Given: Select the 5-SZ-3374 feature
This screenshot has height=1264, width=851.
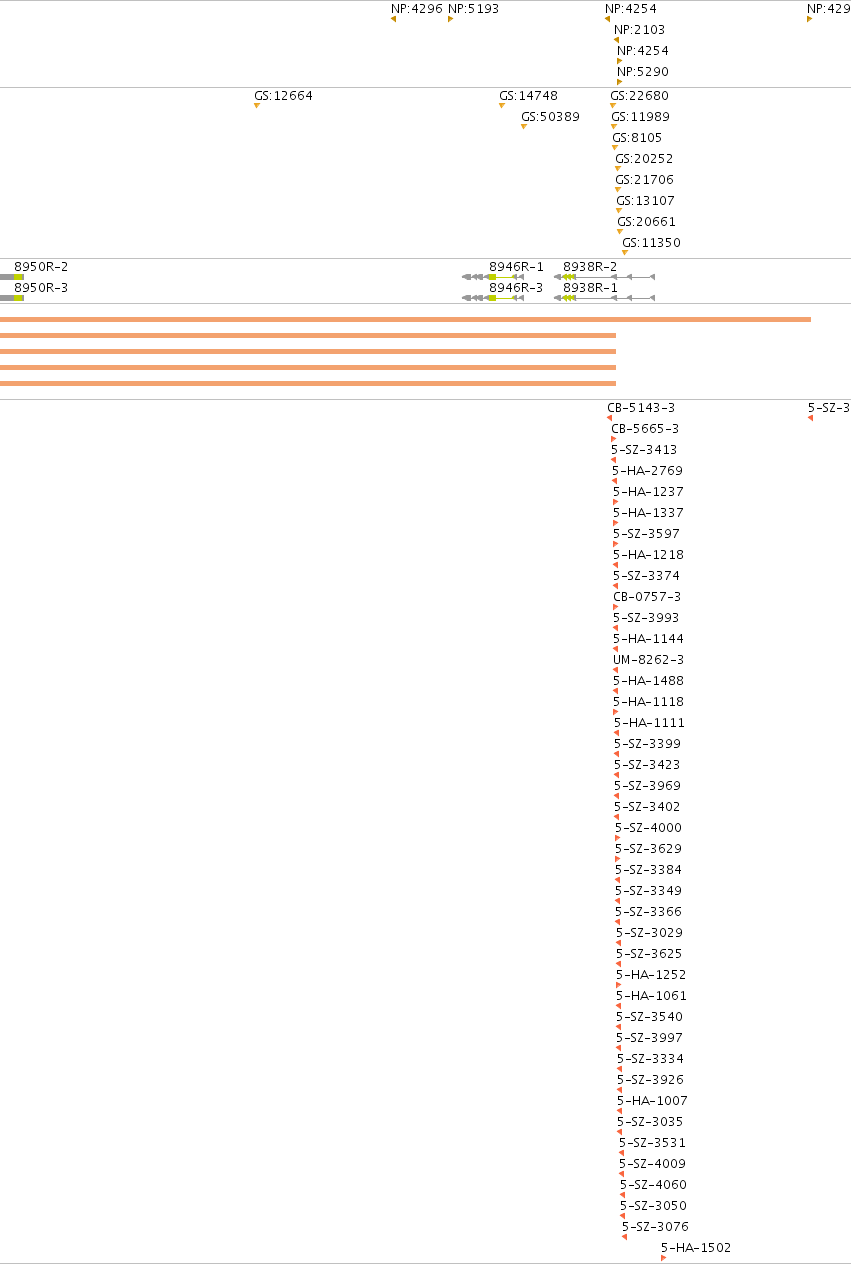Looking at the screenshot, I should tap(646, 576).
